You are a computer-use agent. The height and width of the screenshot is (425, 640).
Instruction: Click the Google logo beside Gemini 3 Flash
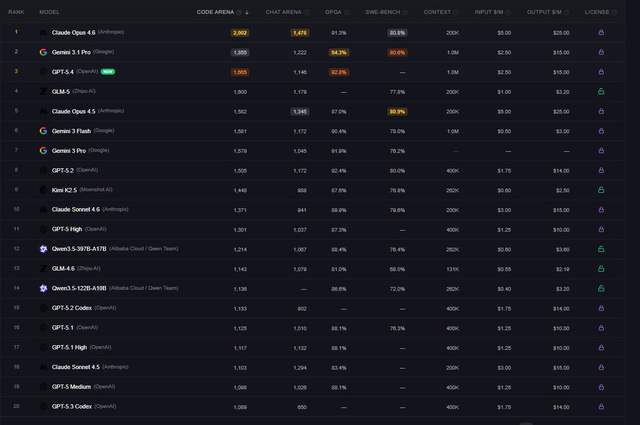coord(43,130)
